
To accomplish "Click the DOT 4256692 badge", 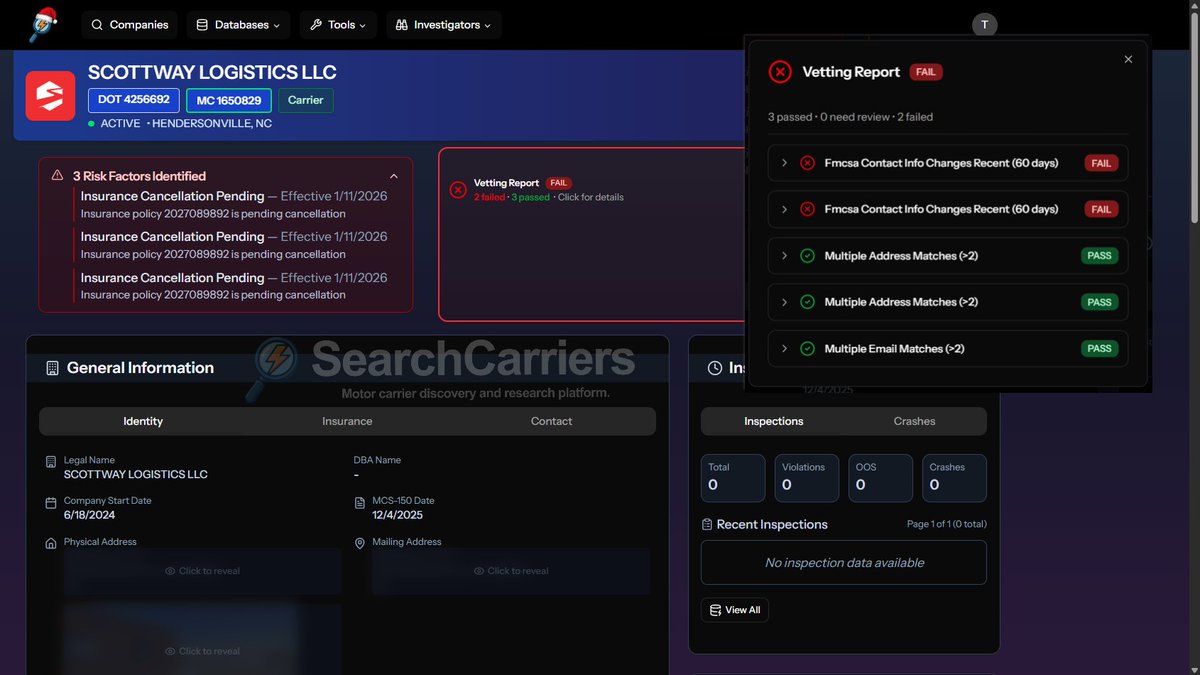I will pos(134,100).
